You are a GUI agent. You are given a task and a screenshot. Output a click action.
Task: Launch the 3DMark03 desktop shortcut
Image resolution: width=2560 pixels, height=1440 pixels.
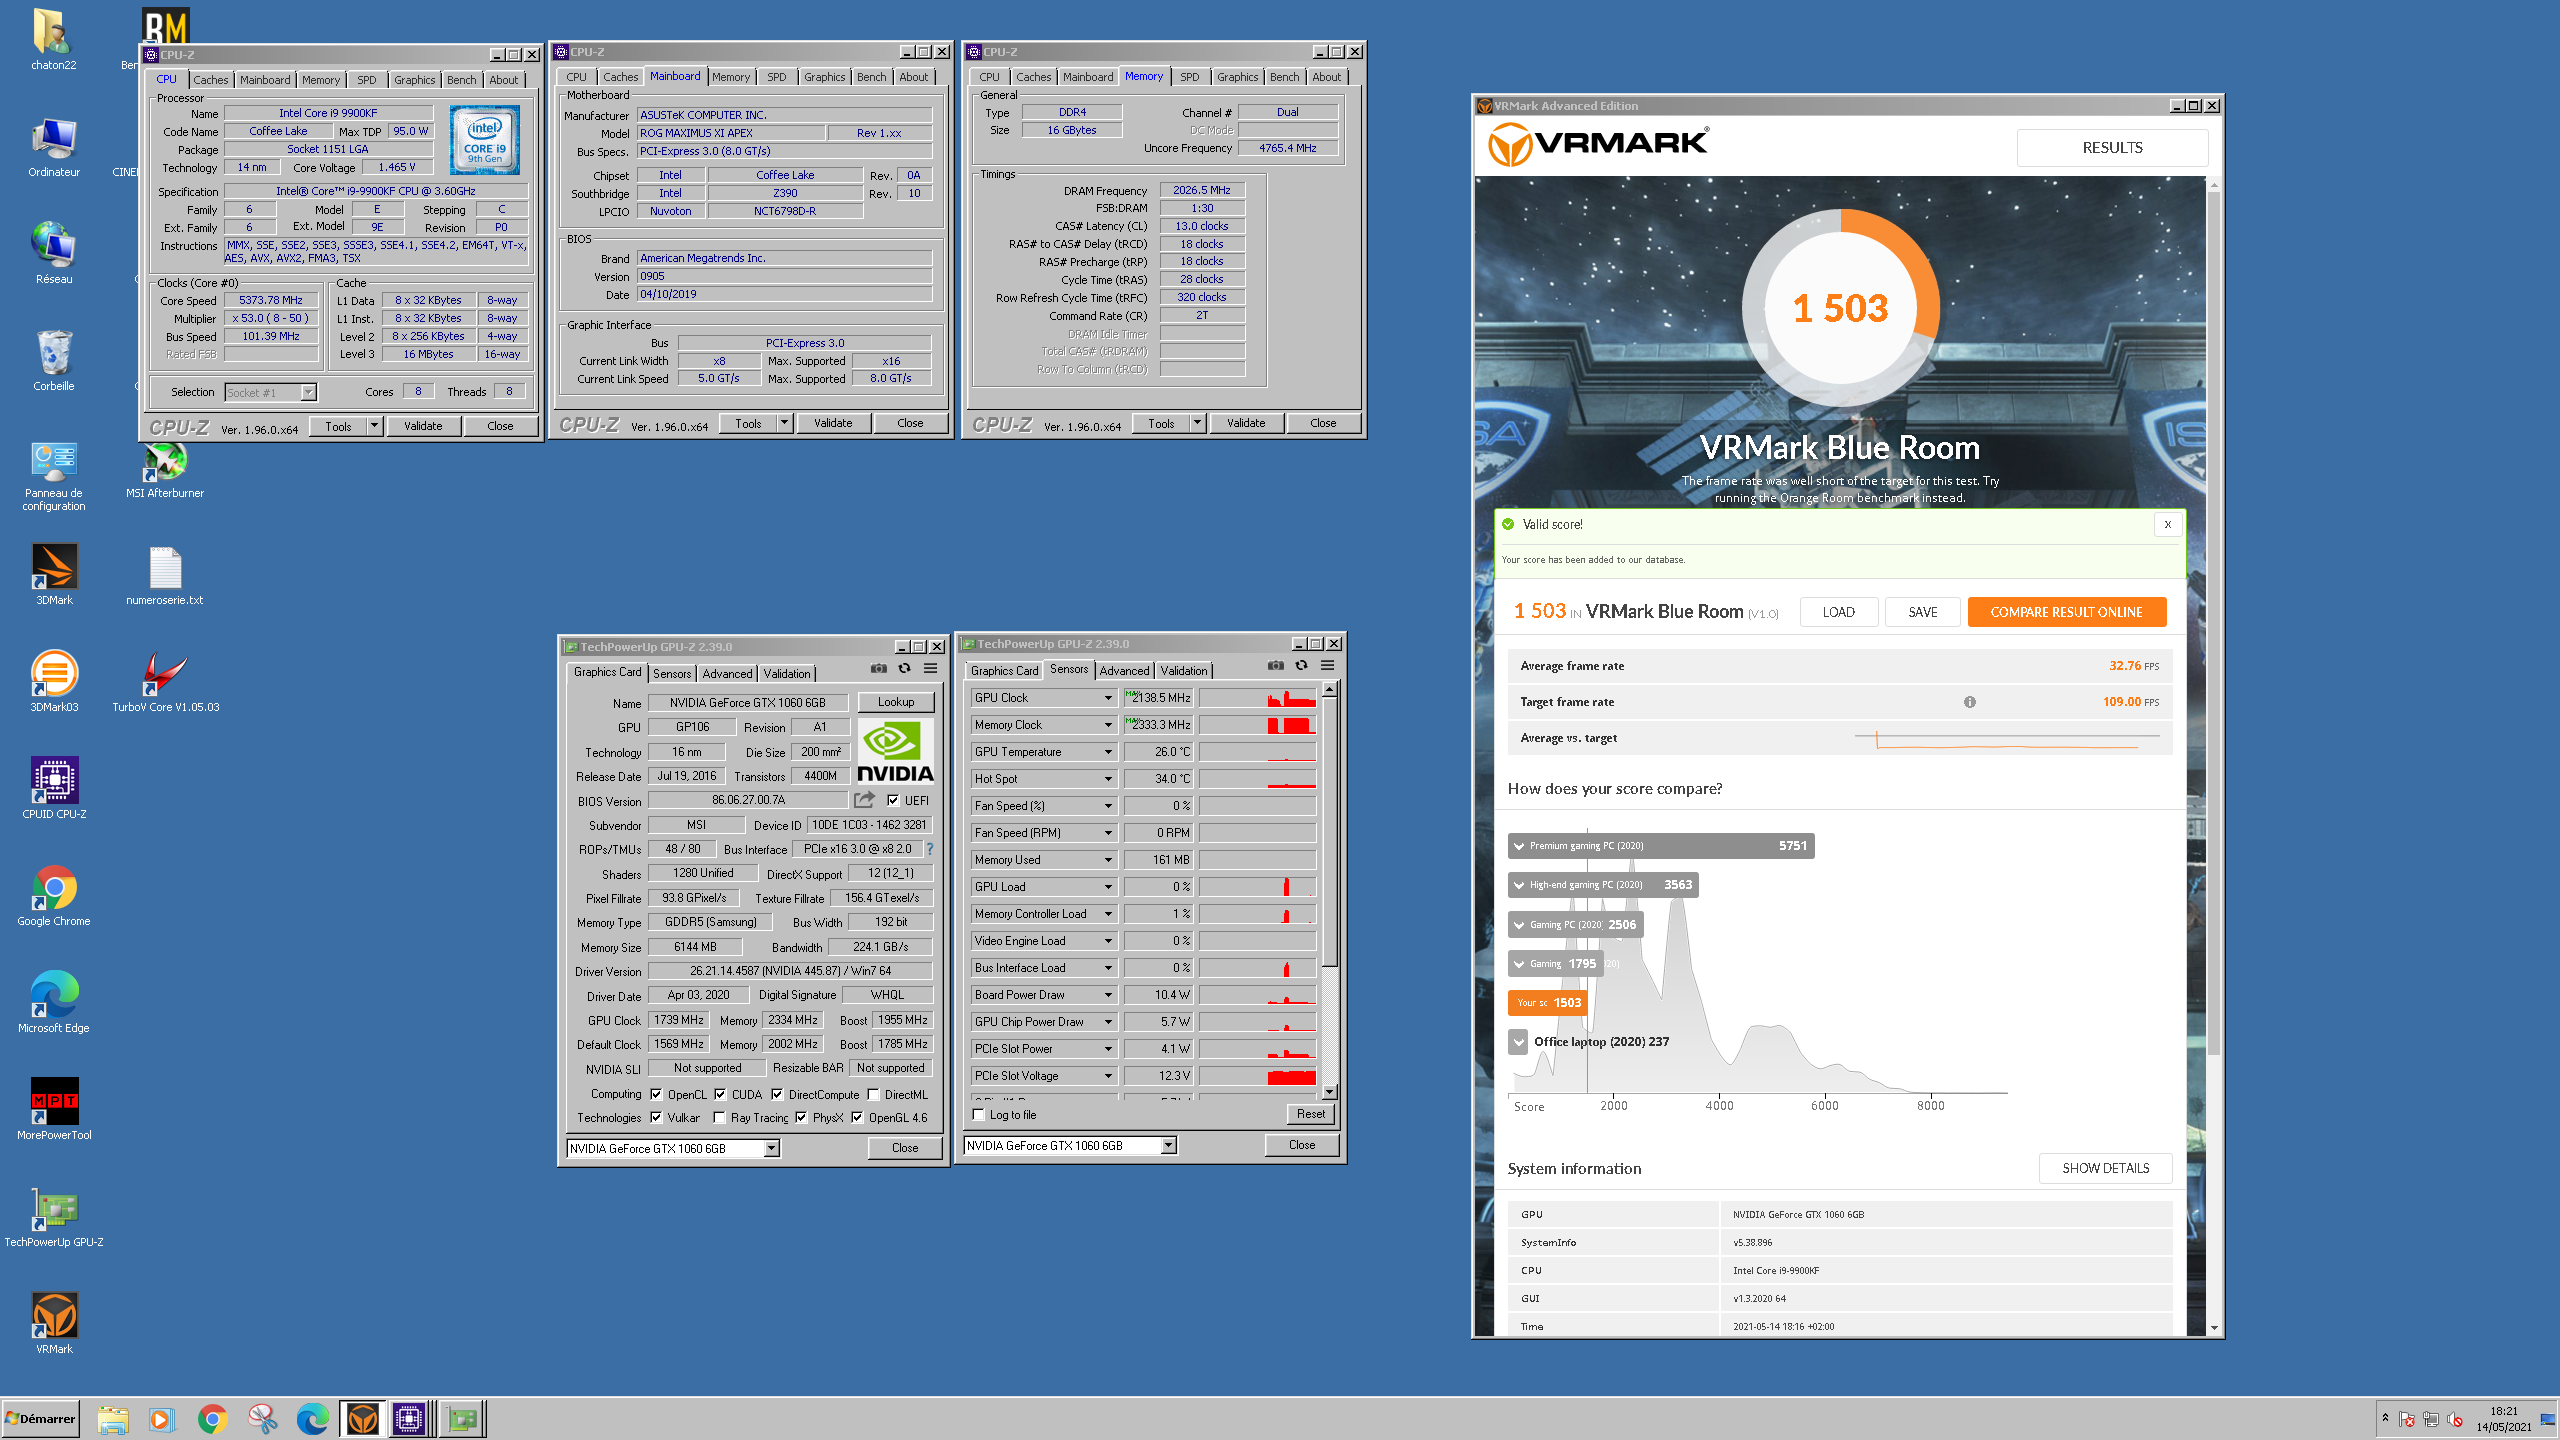point(54,682)
